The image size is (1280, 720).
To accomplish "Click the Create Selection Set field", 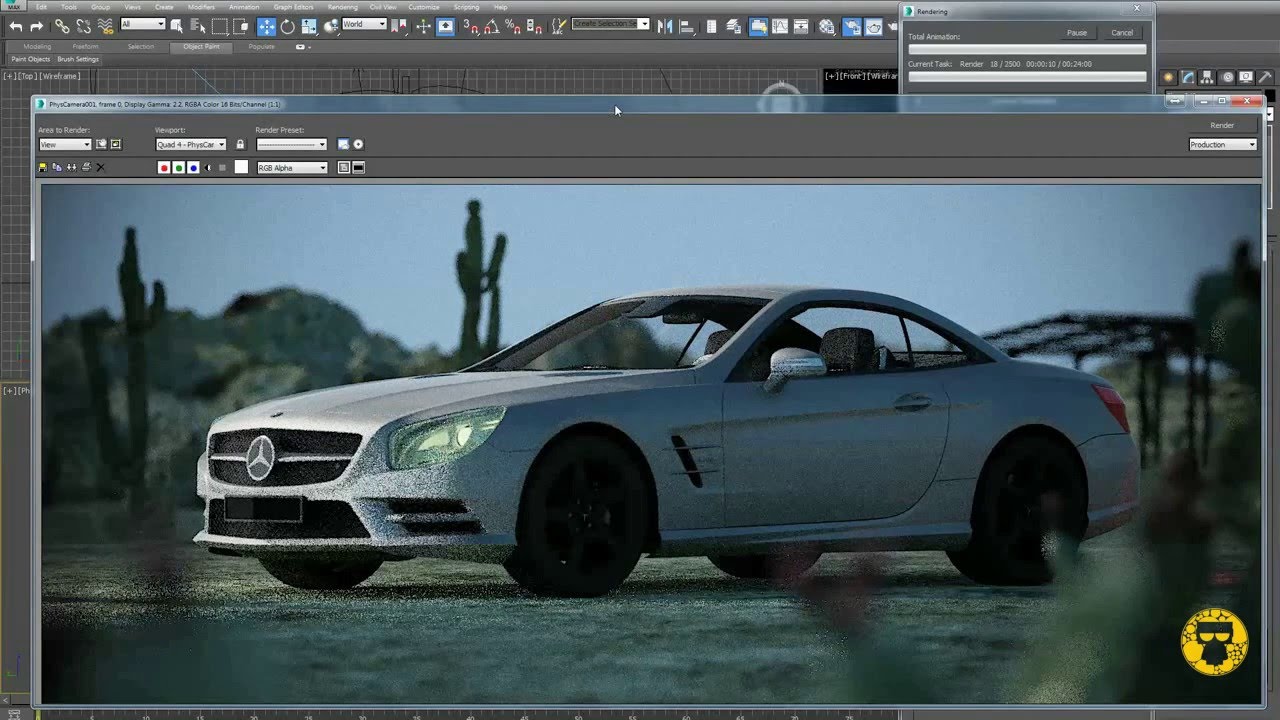I will 611,24.
